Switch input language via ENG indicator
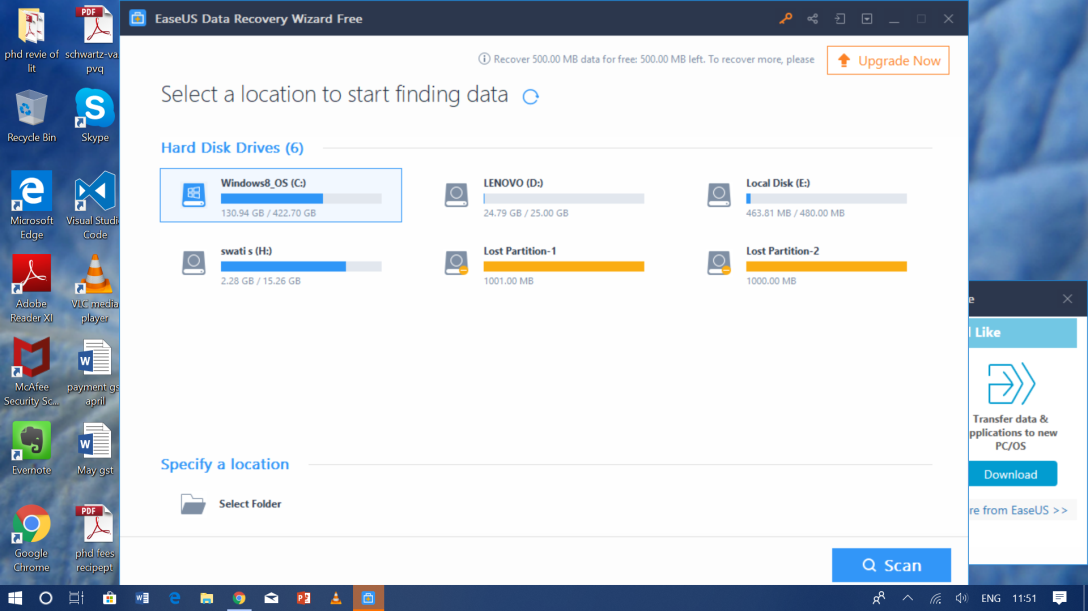The width and height of the screenshot is (1088, 611). coord(991,598)
